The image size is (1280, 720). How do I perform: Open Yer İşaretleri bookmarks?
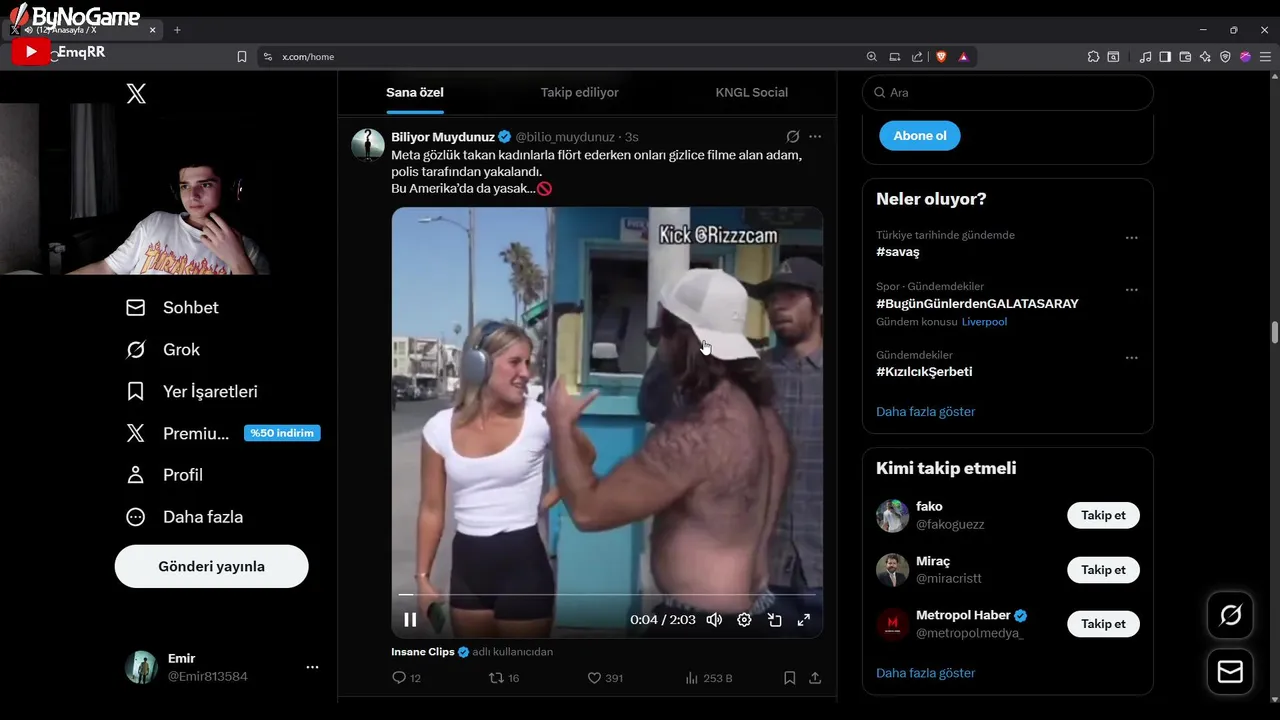pos(191,392)
